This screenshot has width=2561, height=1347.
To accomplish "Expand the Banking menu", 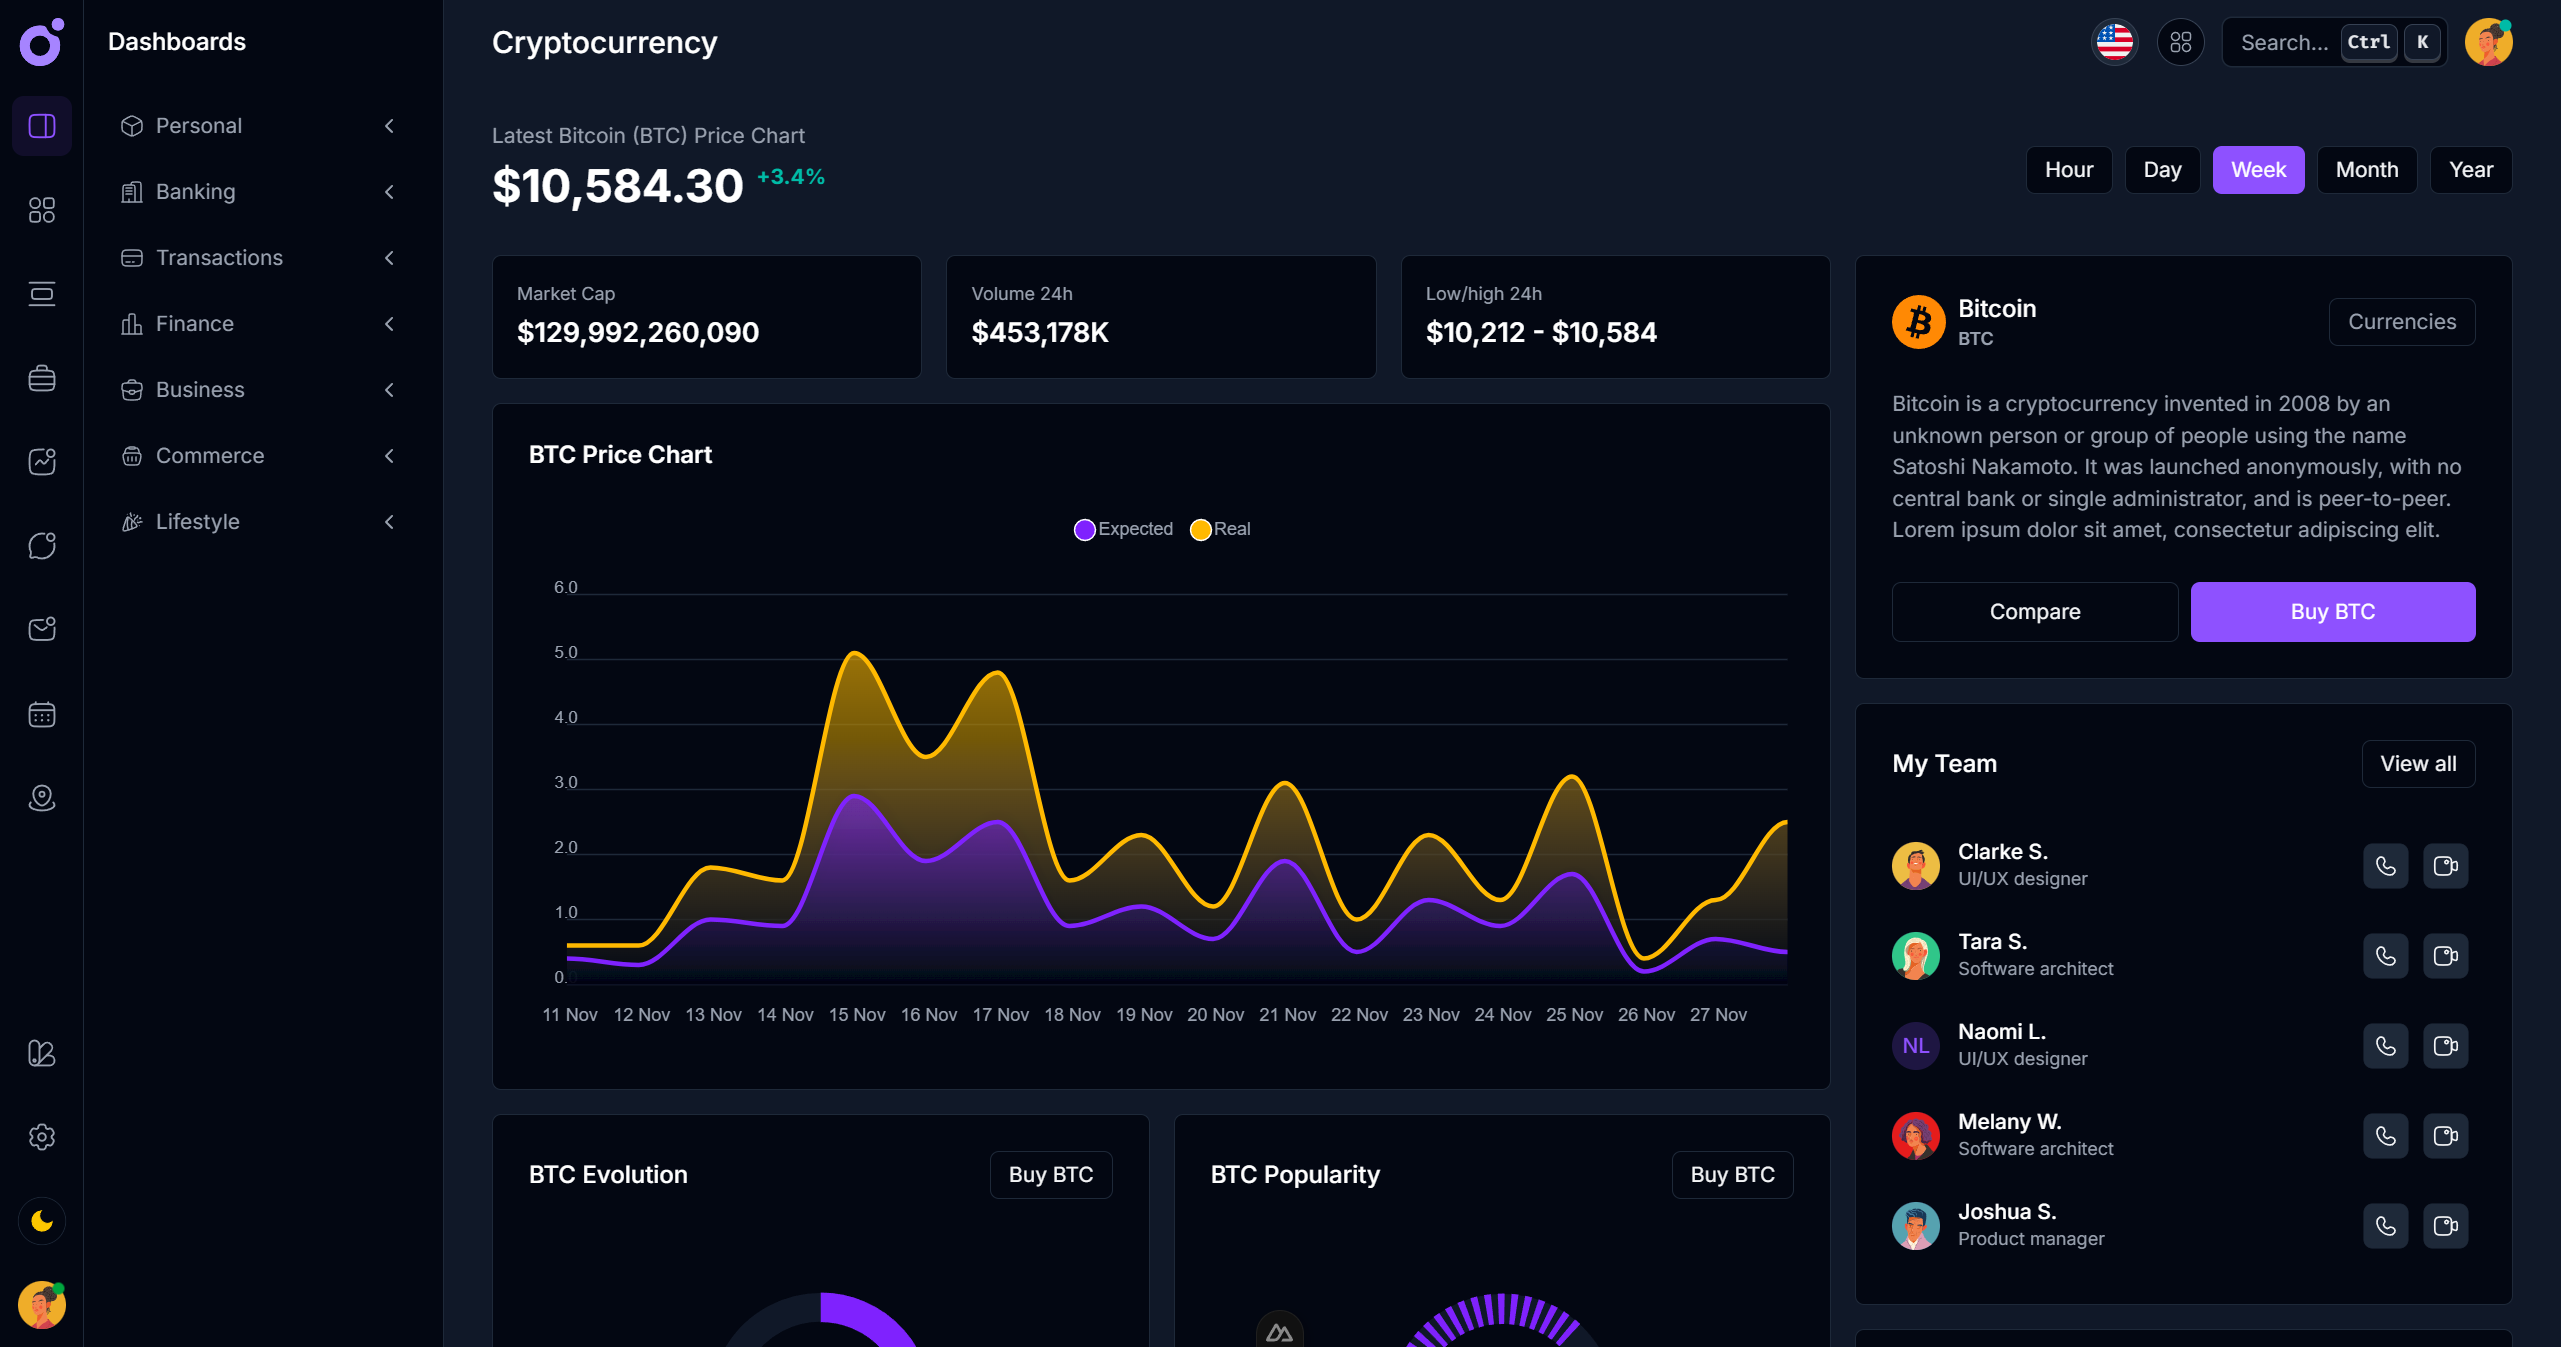I will click(389, 192).
